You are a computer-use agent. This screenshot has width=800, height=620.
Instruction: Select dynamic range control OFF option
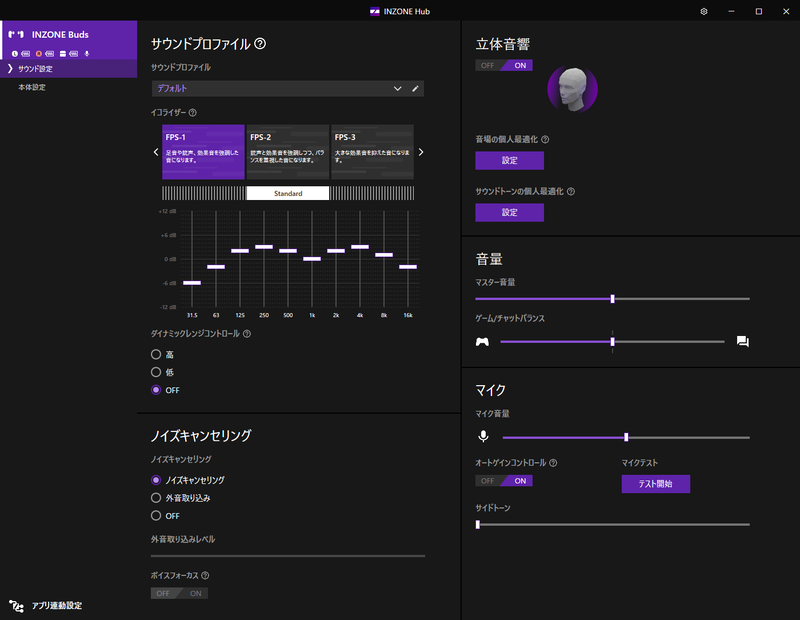coord(156,390)
